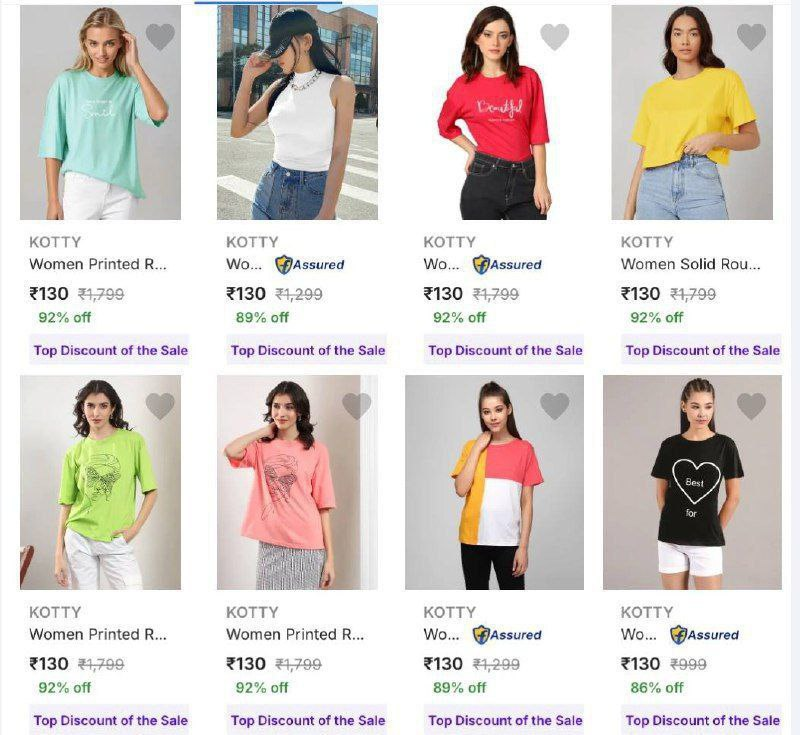Click Top Discount of the Sale under yellow tee
Viewport: 800px width, 735px height.
(702, 350)
